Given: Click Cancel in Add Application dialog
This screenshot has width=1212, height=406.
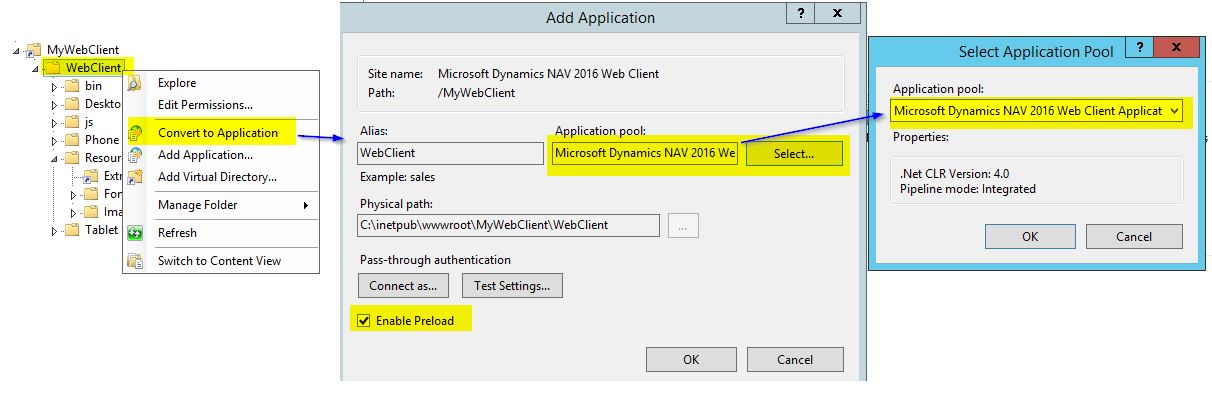Looking at the screenshot, I should pos(795,359).
